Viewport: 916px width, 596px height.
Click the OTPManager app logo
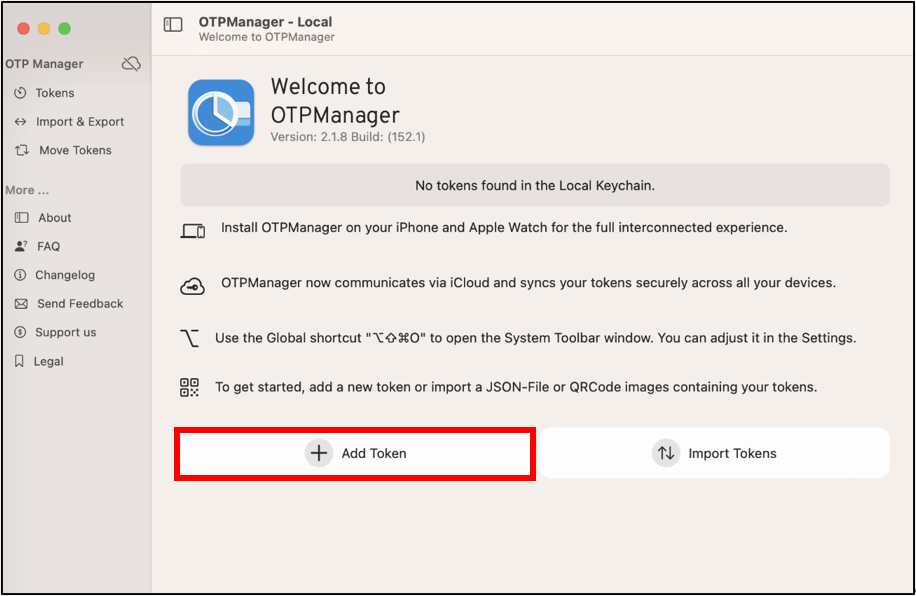(220, 112)
